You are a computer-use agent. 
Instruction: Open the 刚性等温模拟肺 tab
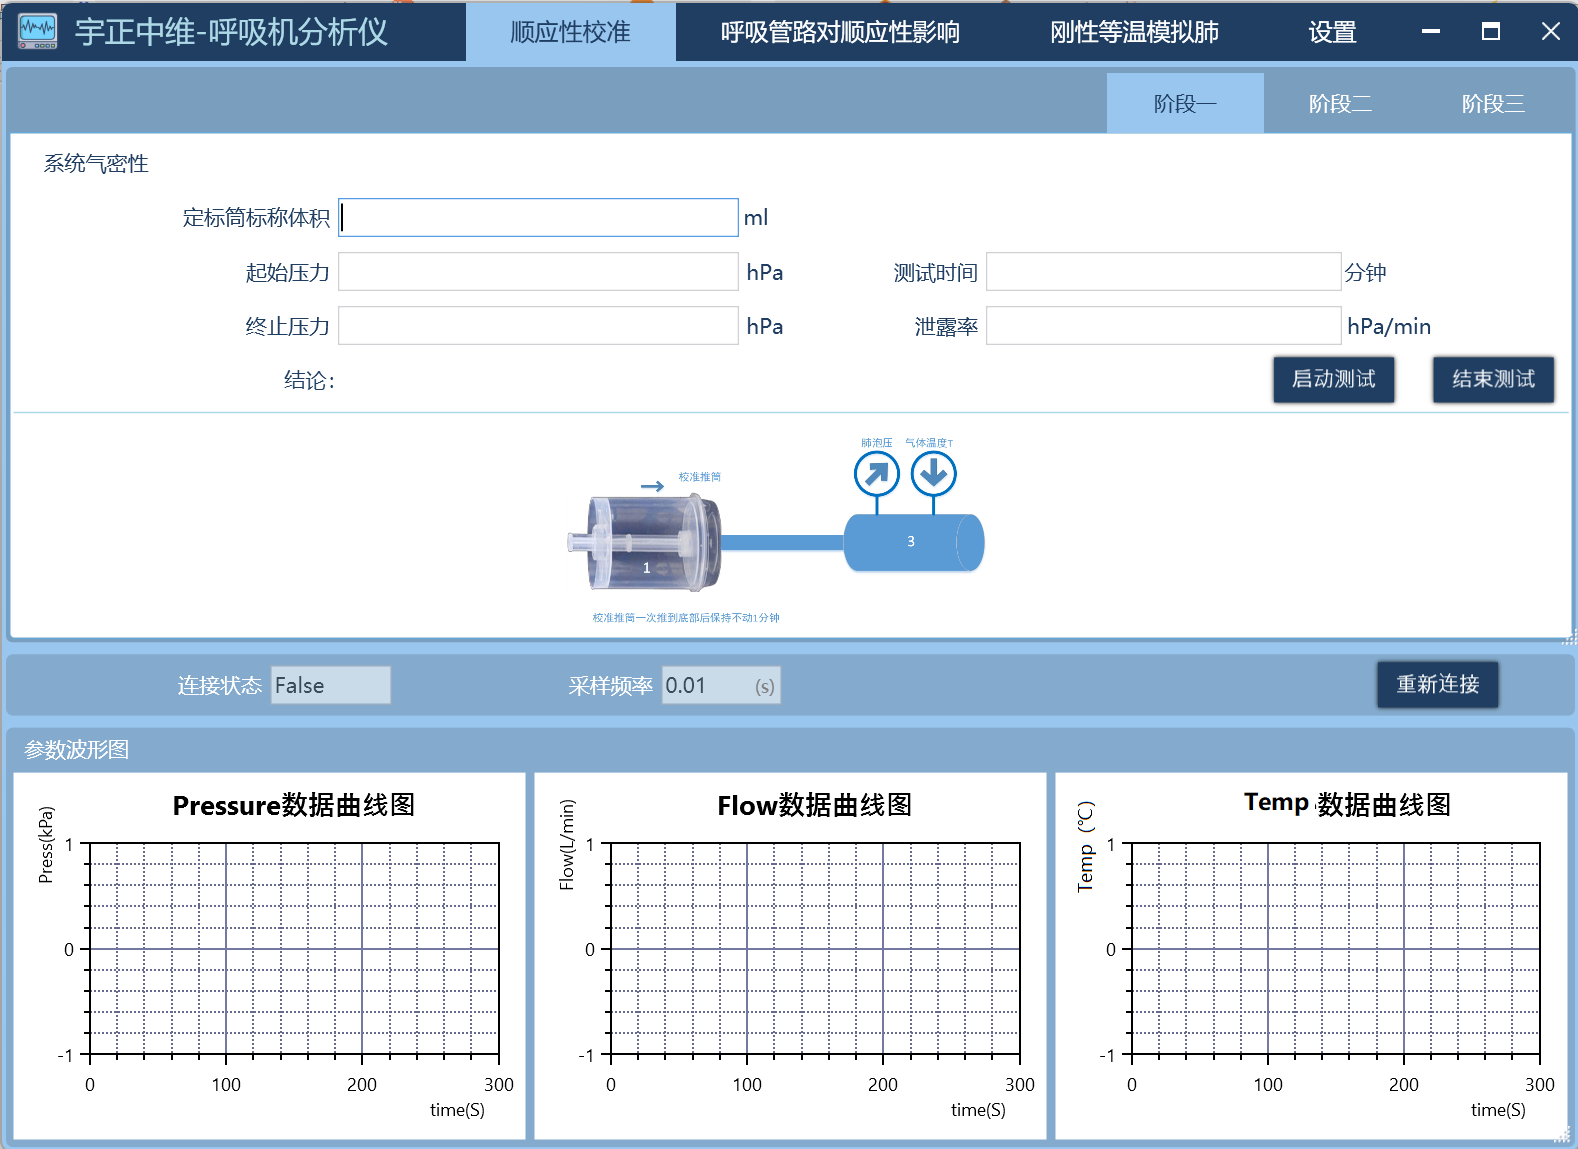coord(1134,32)
